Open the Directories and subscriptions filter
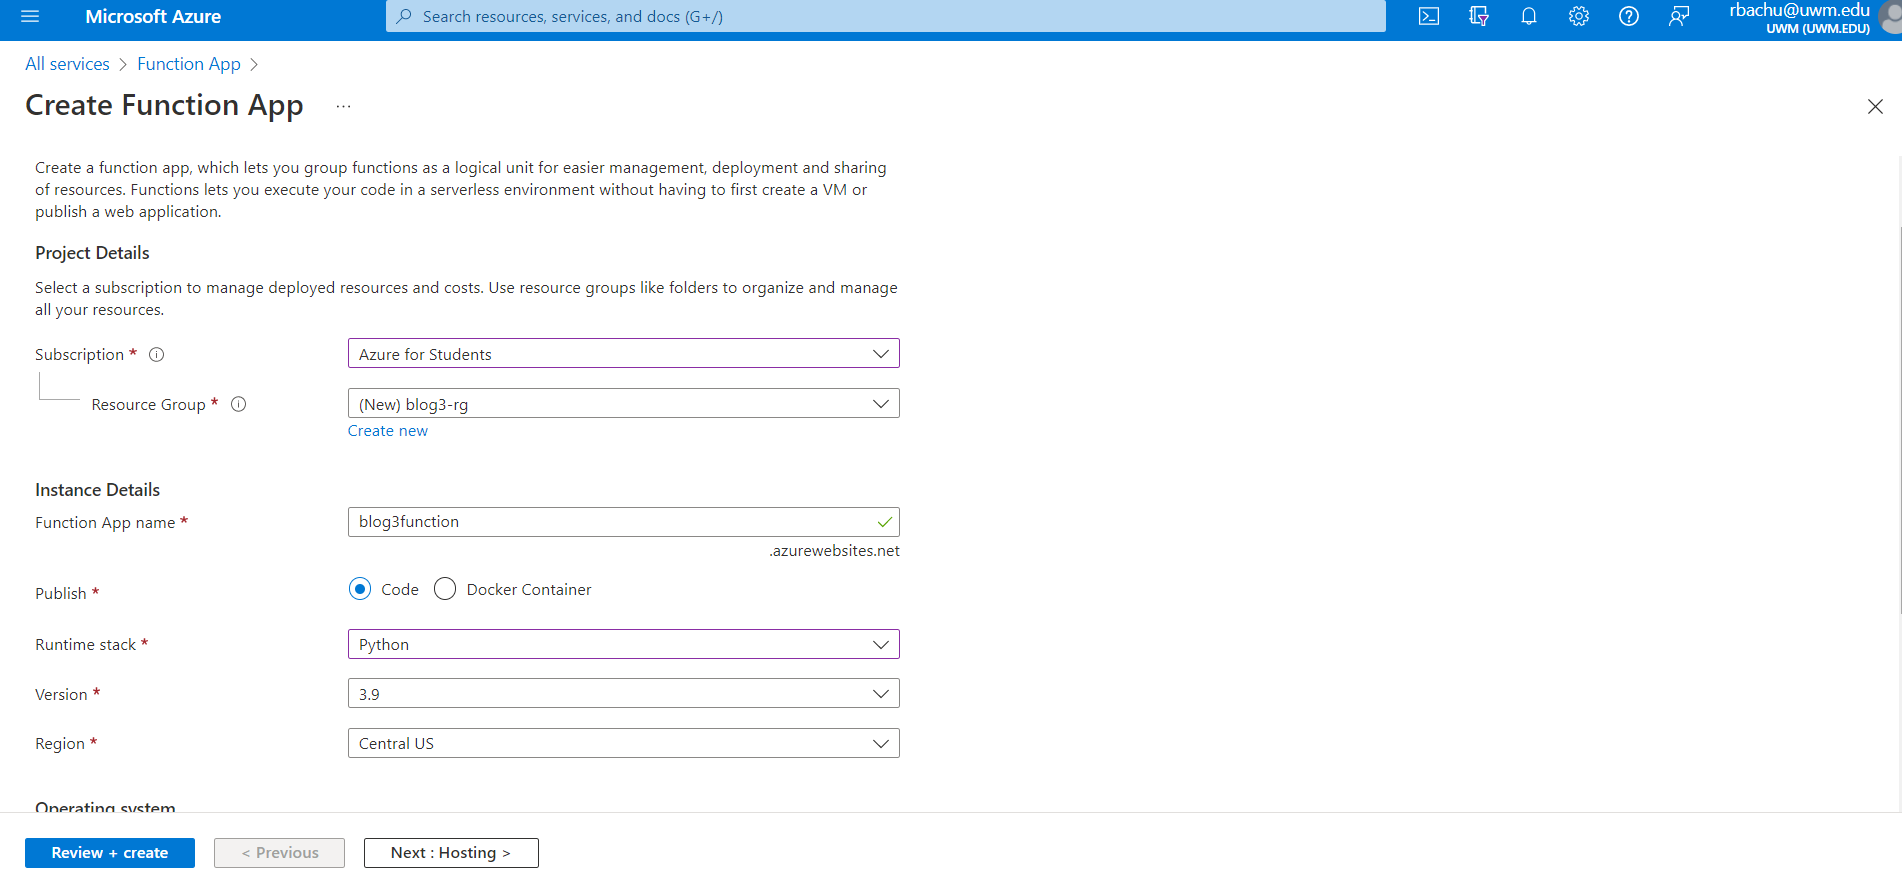1902x878 pixels. coord(1479,16)
